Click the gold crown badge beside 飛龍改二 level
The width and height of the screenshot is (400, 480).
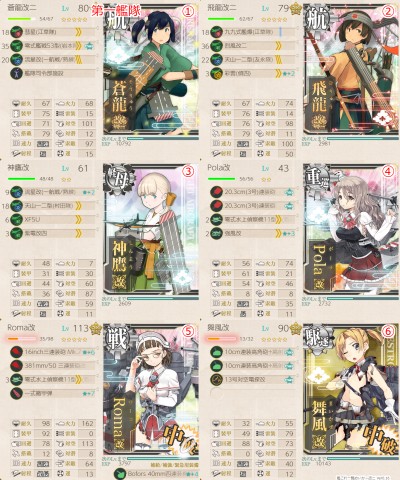295,9
